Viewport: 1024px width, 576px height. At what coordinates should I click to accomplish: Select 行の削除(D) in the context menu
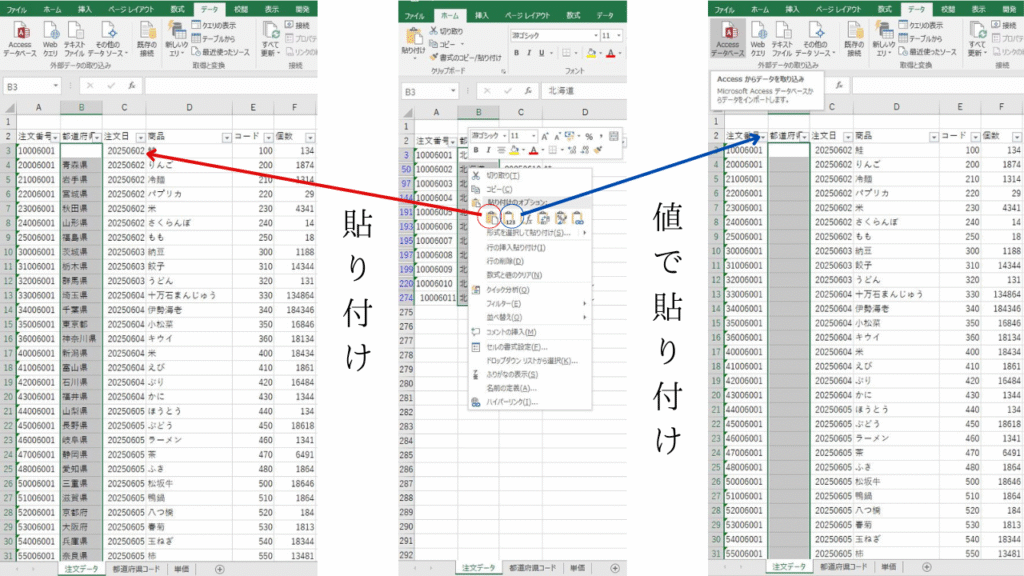click(x=505, y=261)
